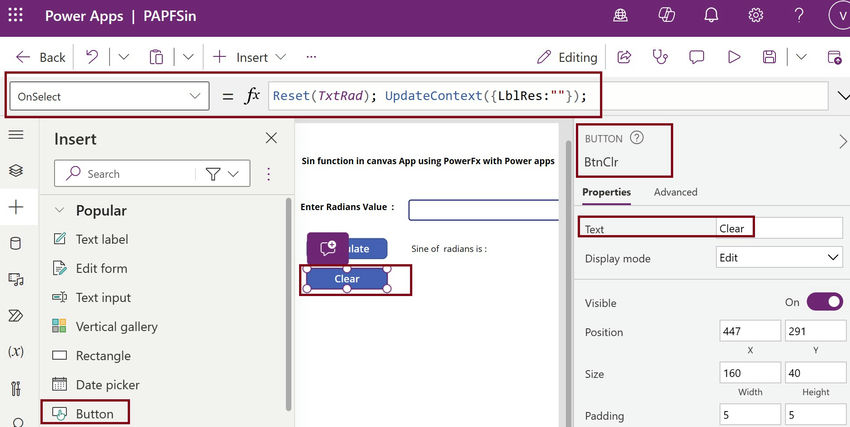Click the undo icon

92,56
